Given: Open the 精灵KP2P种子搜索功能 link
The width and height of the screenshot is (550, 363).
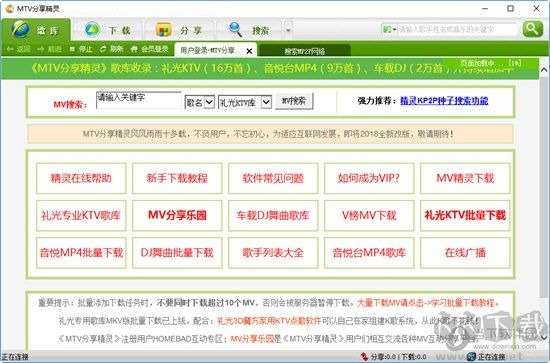Looking at the screenshot, I should 444,101.
